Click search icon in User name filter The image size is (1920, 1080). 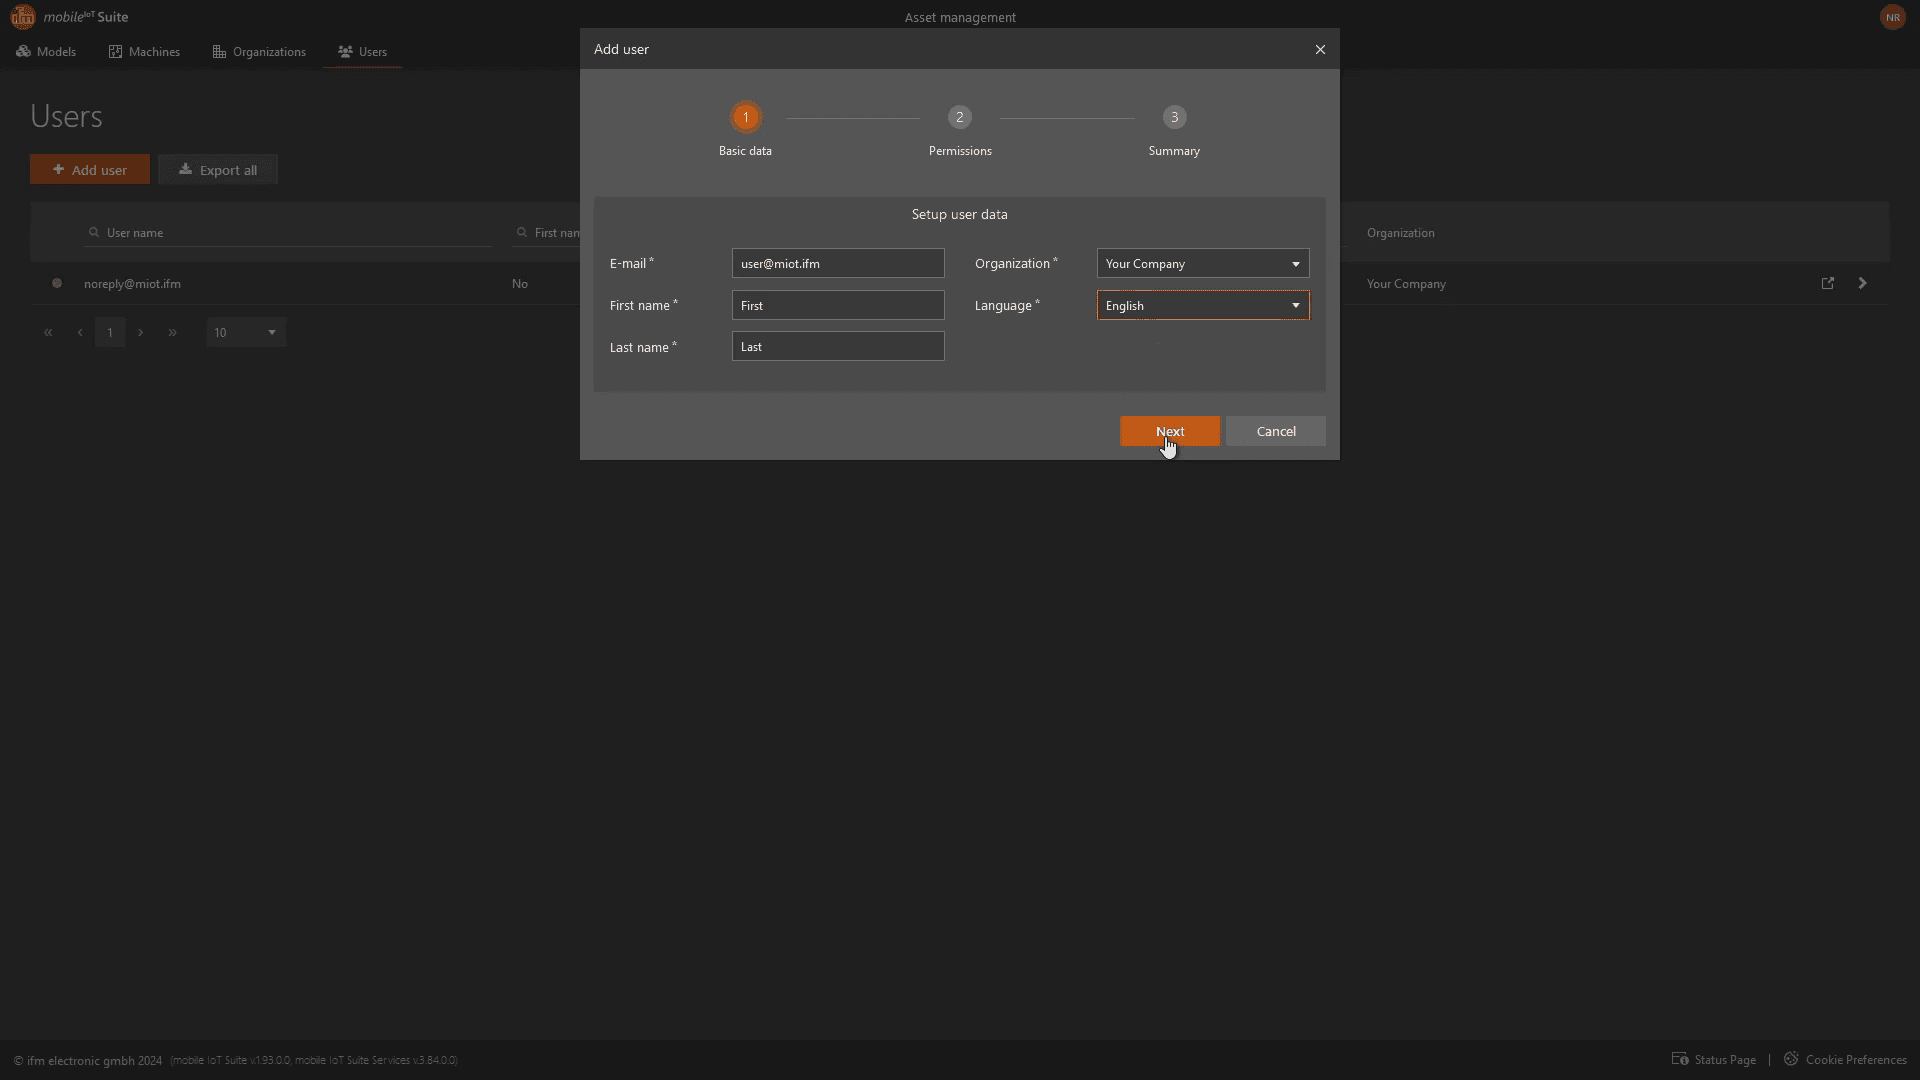94,232
